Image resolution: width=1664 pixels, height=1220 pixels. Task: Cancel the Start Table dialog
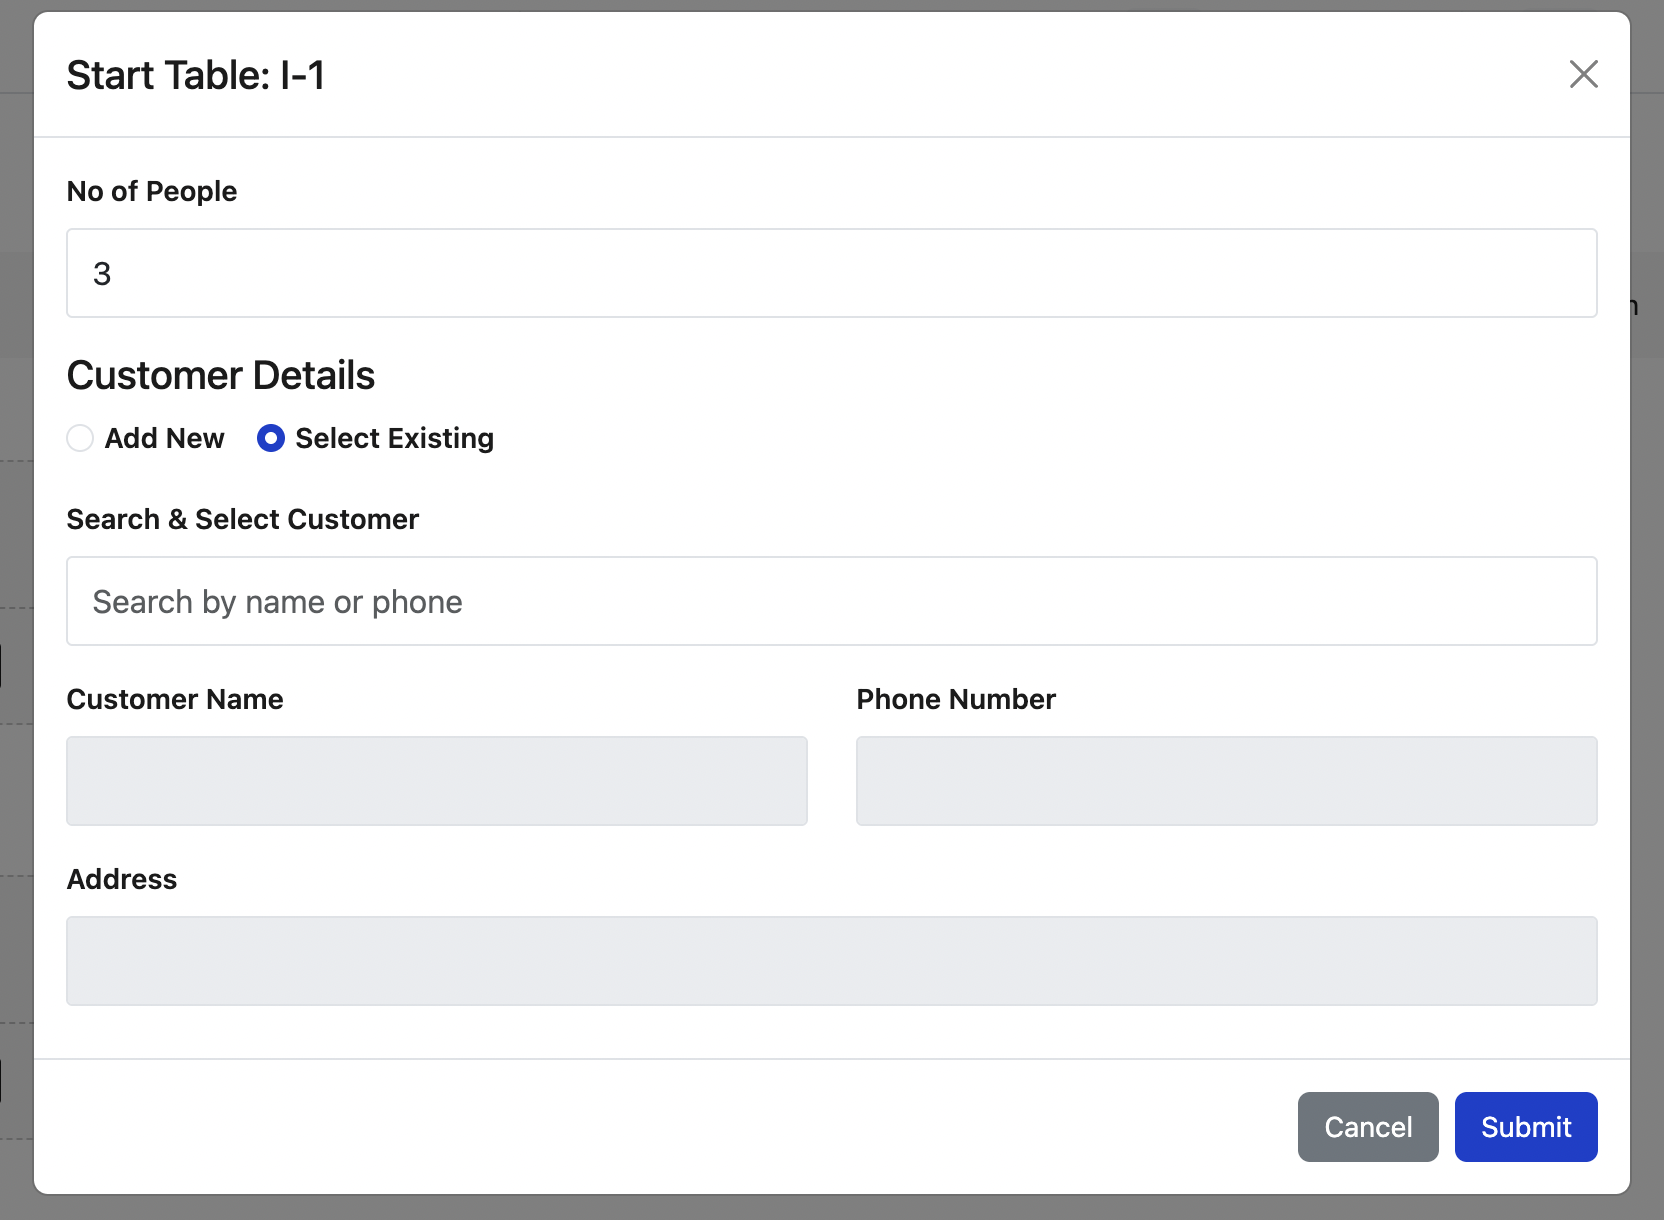coord(1367,1127)
